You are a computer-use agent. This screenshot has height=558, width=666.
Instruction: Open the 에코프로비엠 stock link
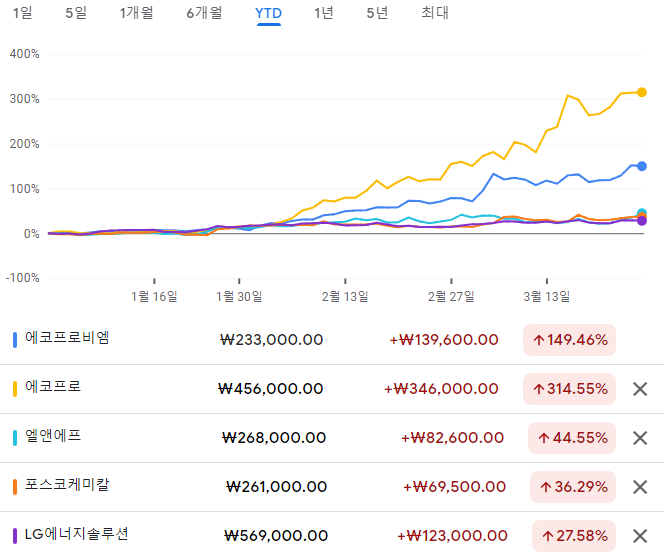pos(67,338)
